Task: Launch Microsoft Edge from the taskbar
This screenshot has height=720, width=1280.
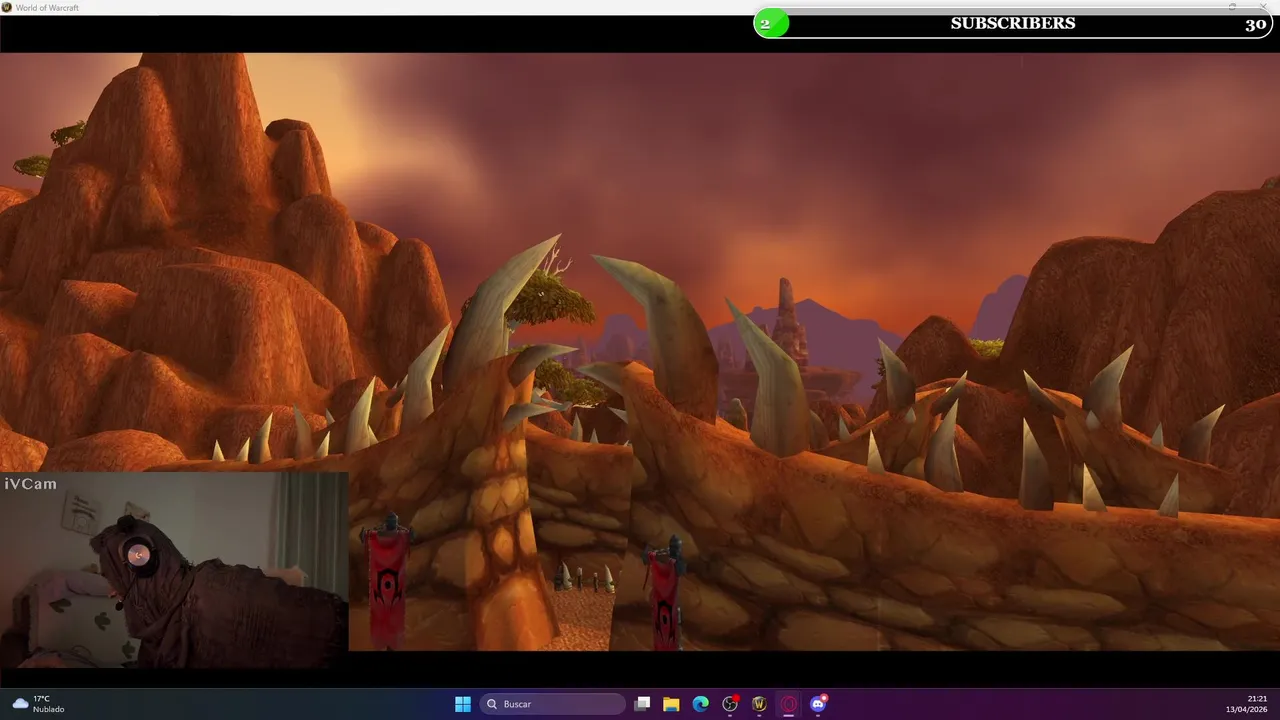Action: click(x=701, y=704)
